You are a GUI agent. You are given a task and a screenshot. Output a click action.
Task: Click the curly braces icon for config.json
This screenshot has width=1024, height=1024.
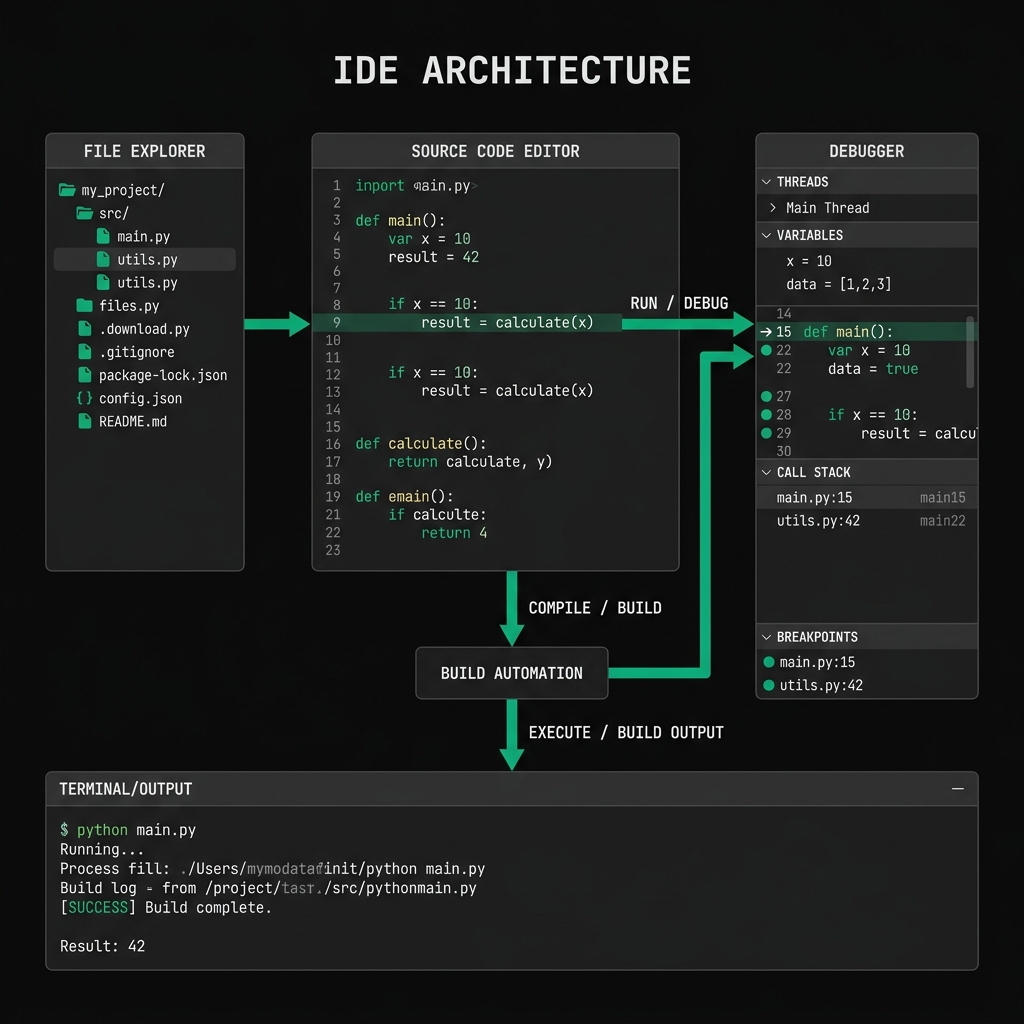point(84,398)
